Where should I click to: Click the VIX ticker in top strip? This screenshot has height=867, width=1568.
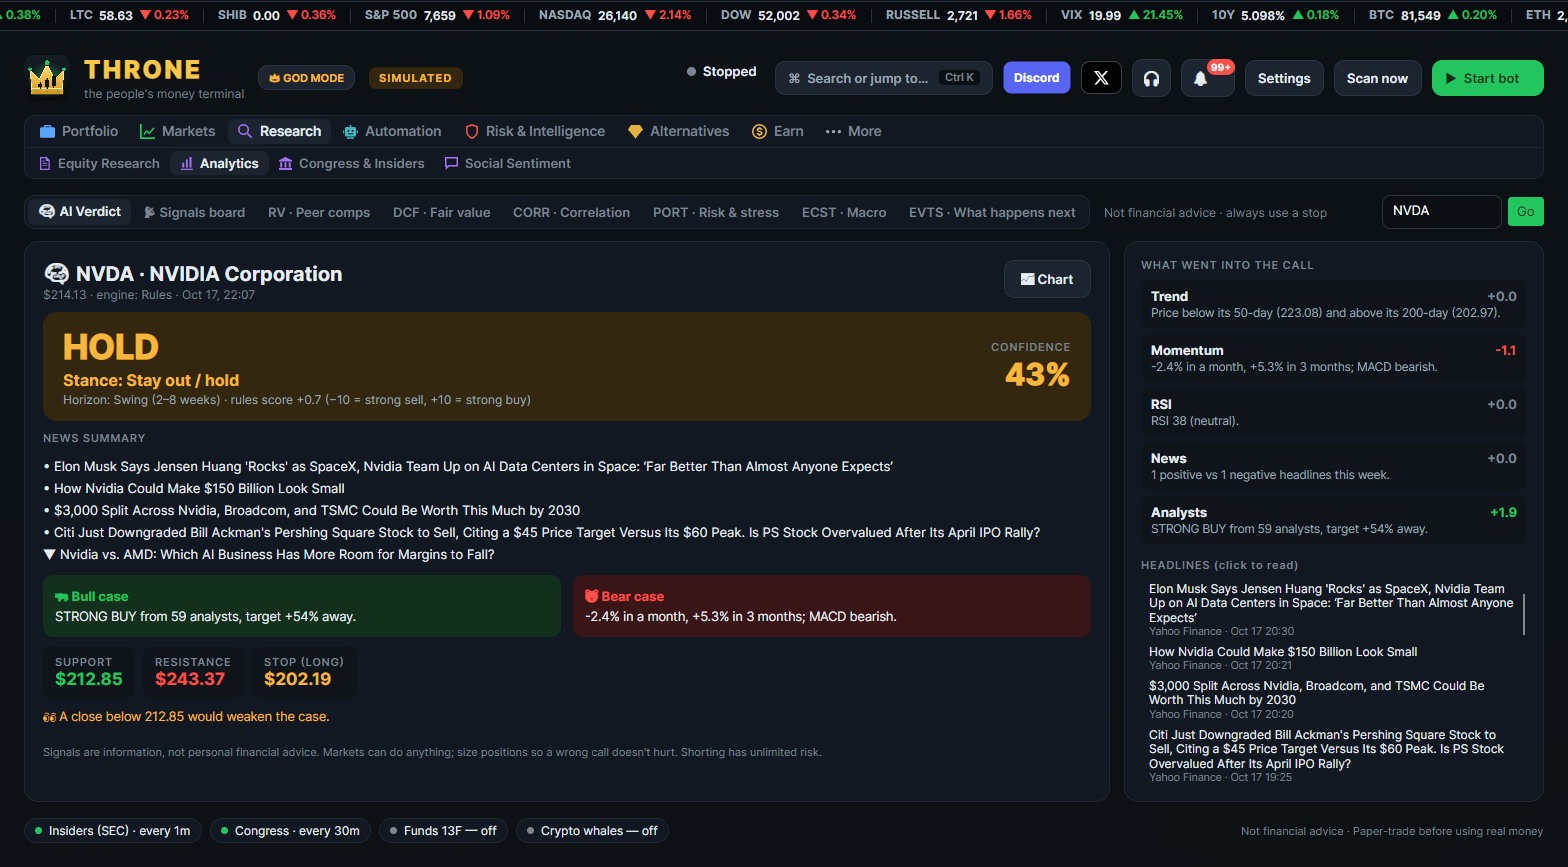click(1122, 15)
